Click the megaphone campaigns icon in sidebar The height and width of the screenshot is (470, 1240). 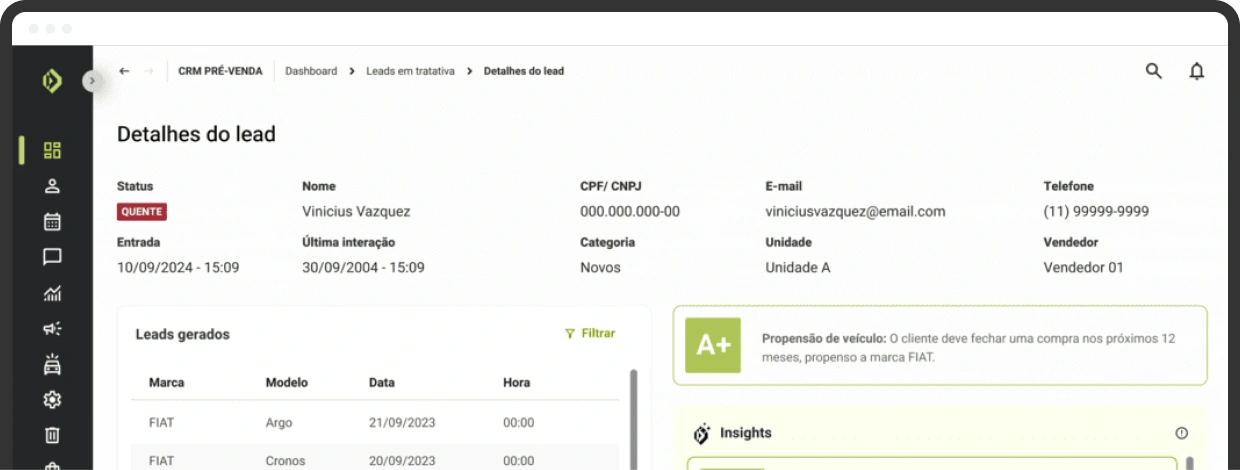[52, 328]
